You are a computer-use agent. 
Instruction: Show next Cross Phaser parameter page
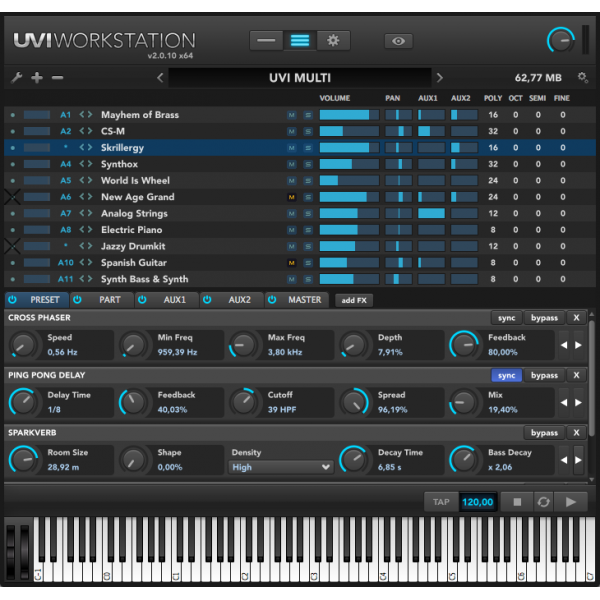pyautogui.click(x=578, y=345)
